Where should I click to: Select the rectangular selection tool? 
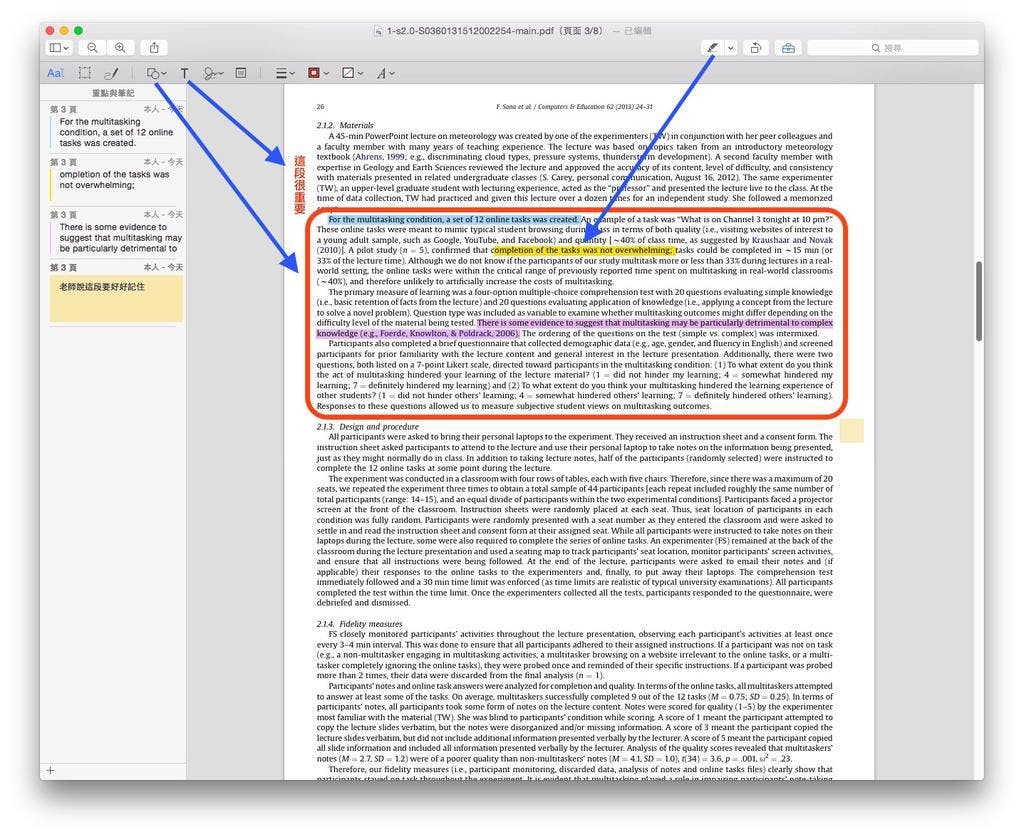tap(85, 73)
